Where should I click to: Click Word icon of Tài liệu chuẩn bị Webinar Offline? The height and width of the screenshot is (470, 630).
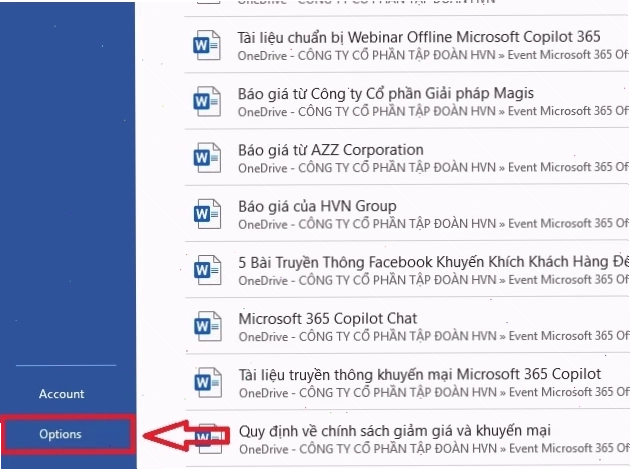pyautogui.click(x=207, y=45)
